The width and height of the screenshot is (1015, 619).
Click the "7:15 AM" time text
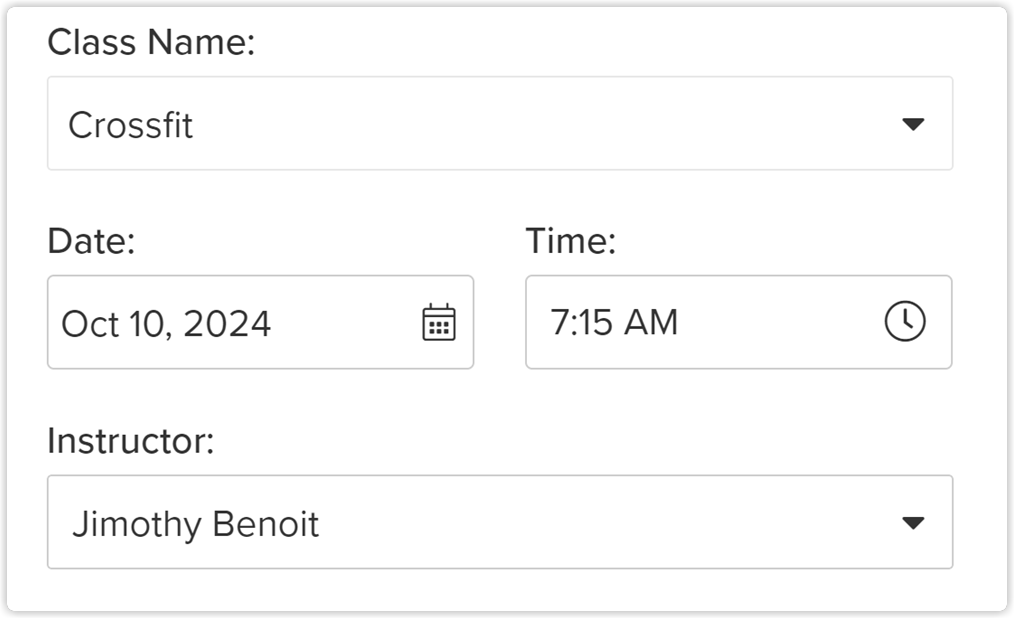614,322
